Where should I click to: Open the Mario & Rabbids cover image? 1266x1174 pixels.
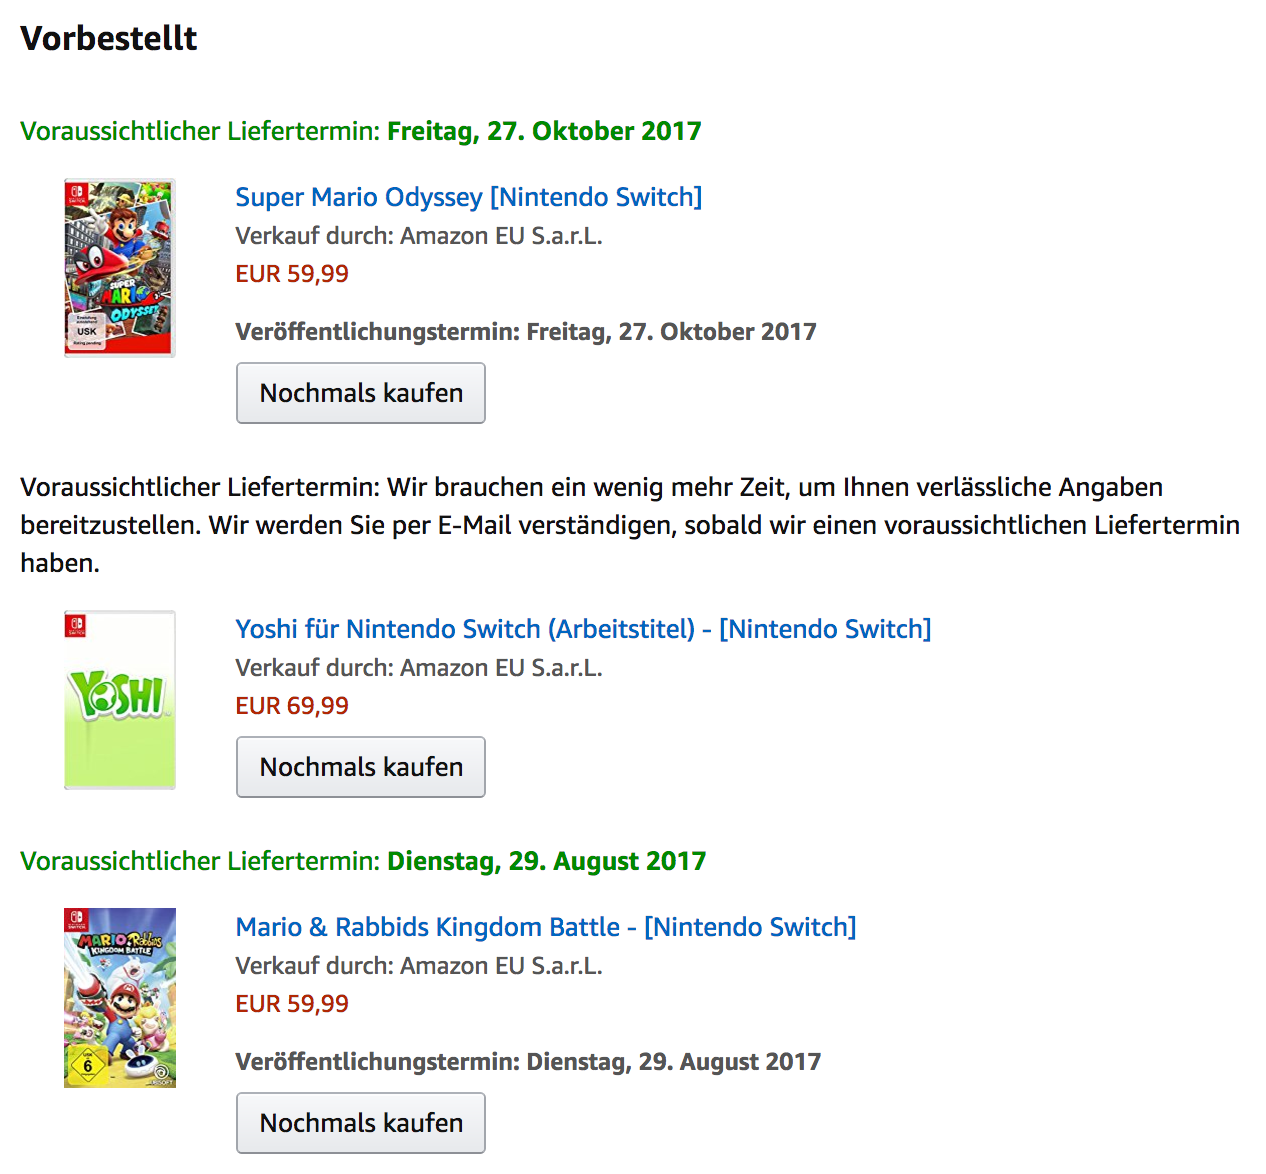tap(119, 997)
